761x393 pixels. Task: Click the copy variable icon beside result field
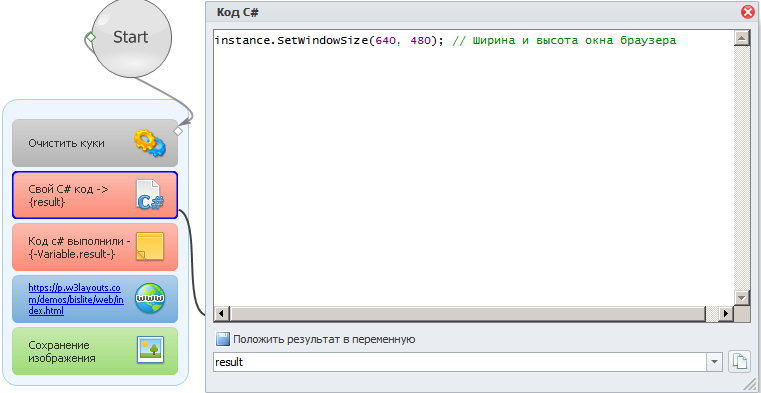[739, 362]
